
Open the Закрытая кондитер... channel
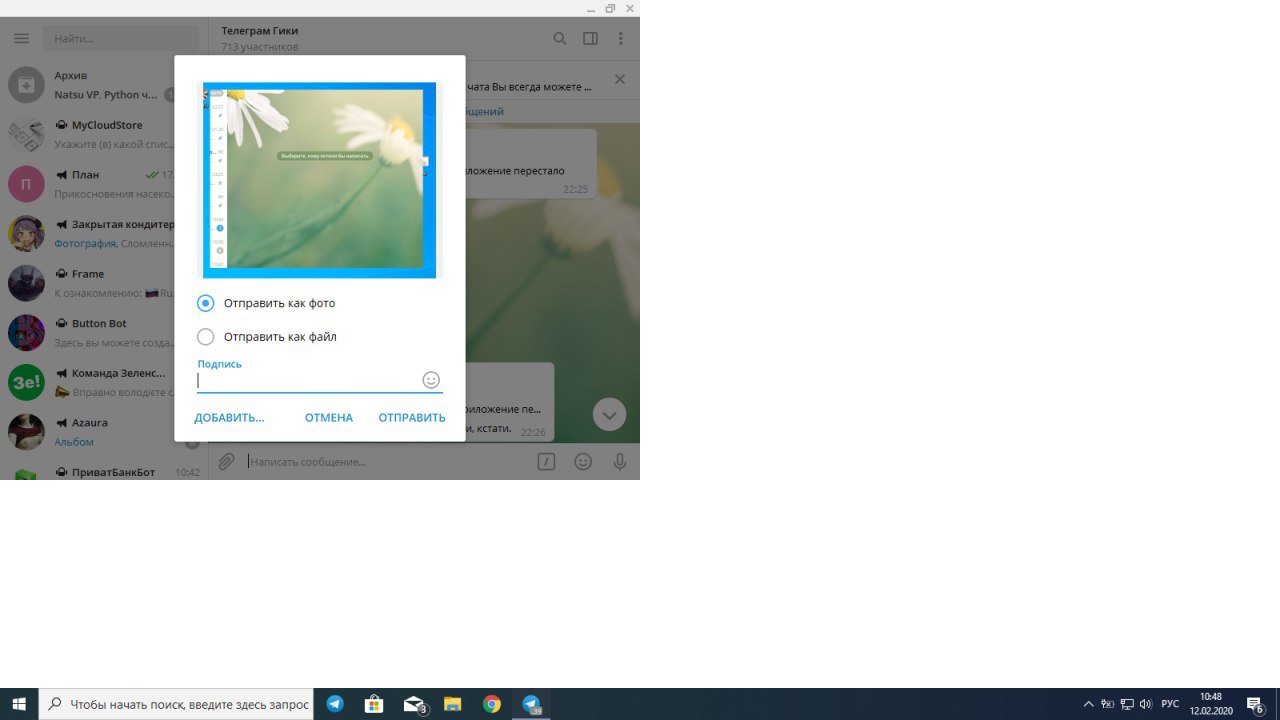tap(104, 234)
